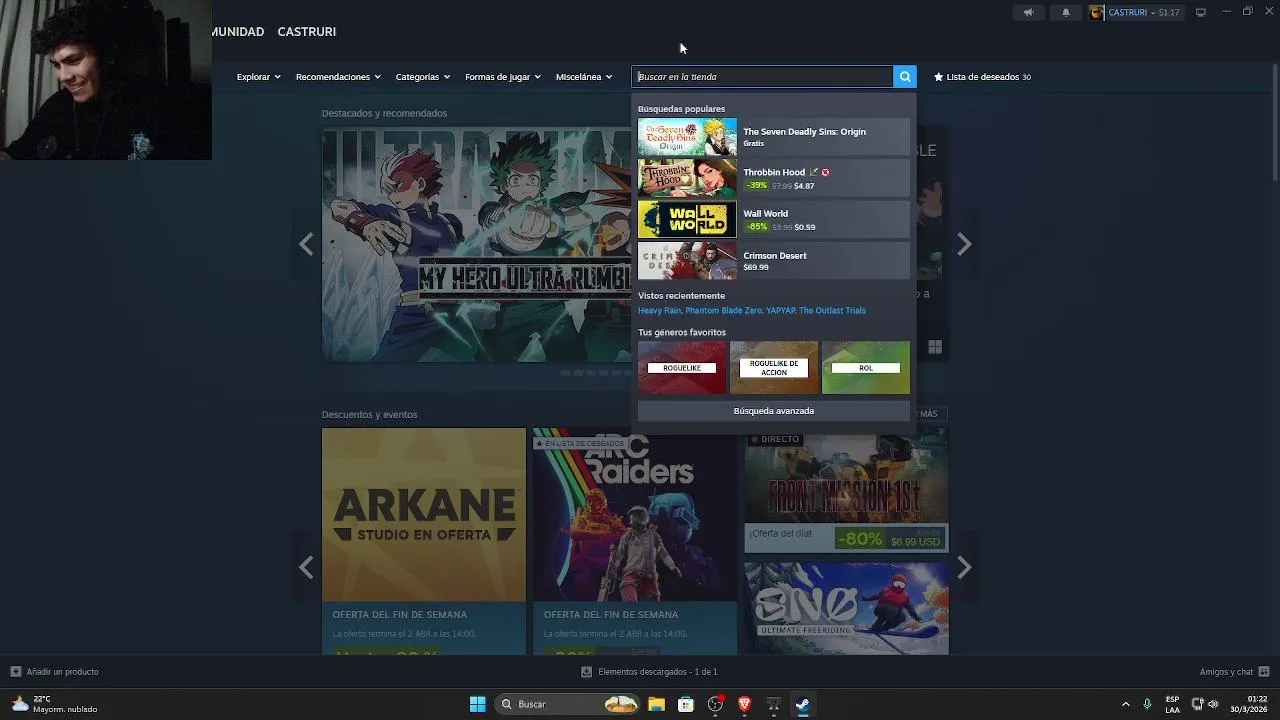1280x720 pixels.
Task: Open weather widget on taskbar
Action: pos(56,704)
